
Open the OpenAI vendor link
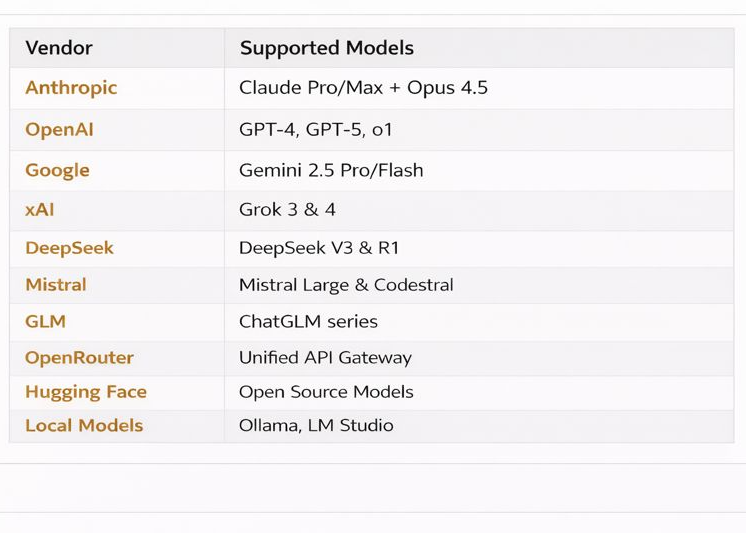(x=59, y=130)
